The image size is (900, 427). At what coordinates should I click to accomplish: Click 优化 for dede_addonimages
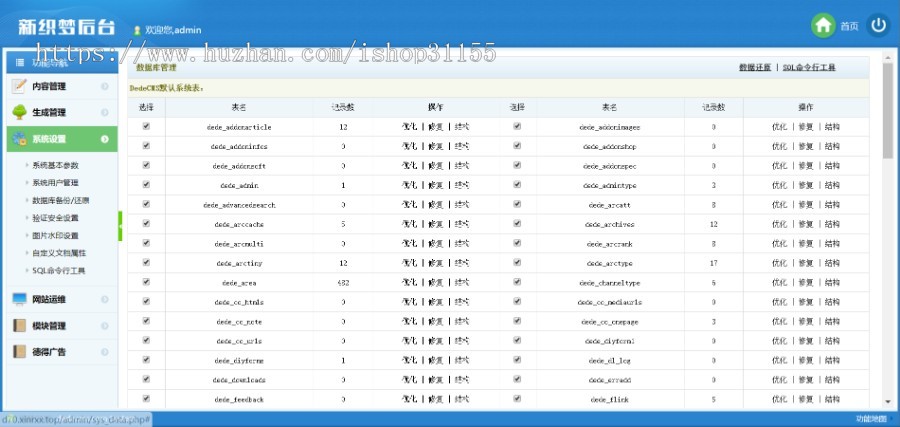tap(779, 127)
